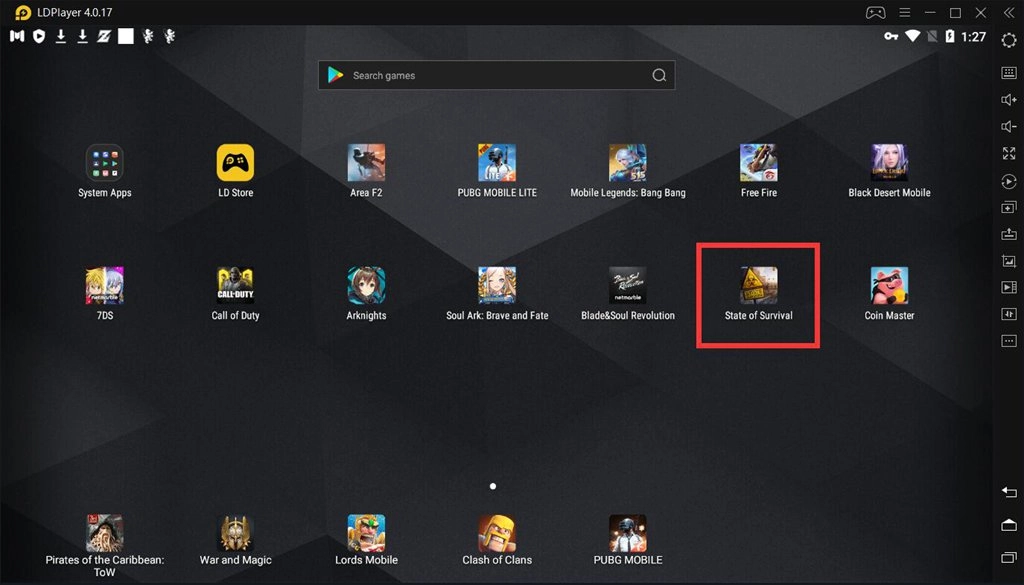Click the home screen page indicator dot
The width and height of the screenshot is (1024, 585).
pos(493,486)
